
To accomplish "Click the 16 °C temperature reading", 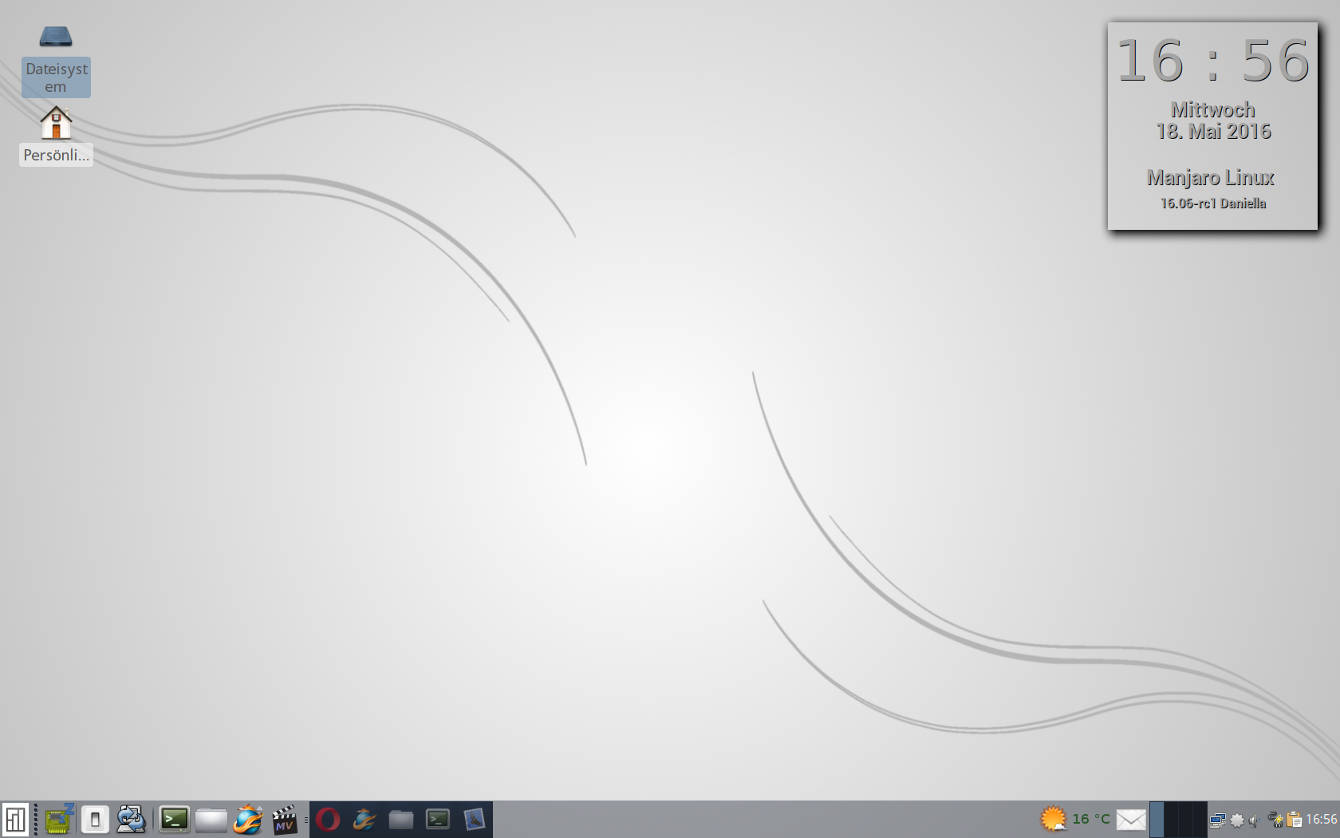I will 1091,820.
